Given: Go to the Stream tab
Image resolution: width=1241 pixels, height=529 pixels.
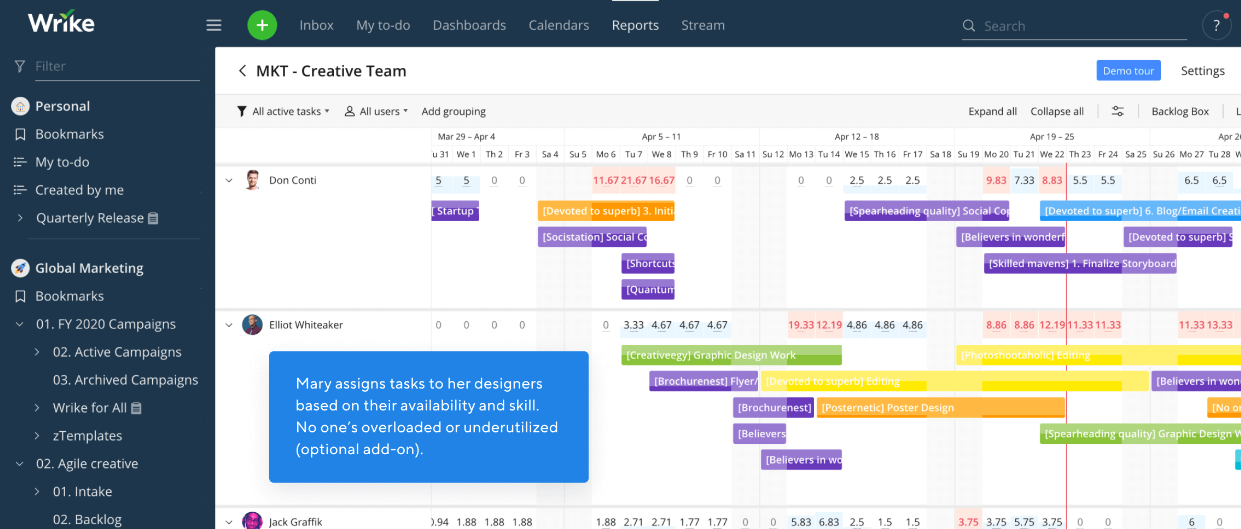Looking at the screenshot, I should 703,25.
